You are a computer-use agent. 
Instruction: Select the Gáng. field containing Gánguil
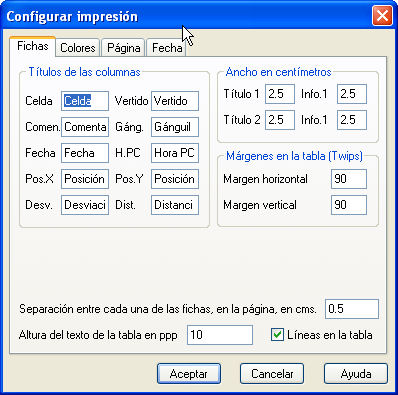175,127
